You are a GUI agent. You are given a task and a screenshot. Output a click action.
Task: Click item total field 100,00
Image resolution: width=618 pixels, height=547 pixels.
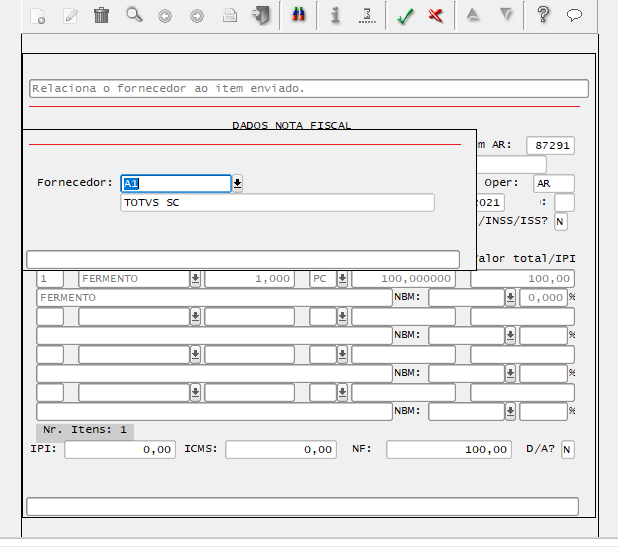(522, 279)
